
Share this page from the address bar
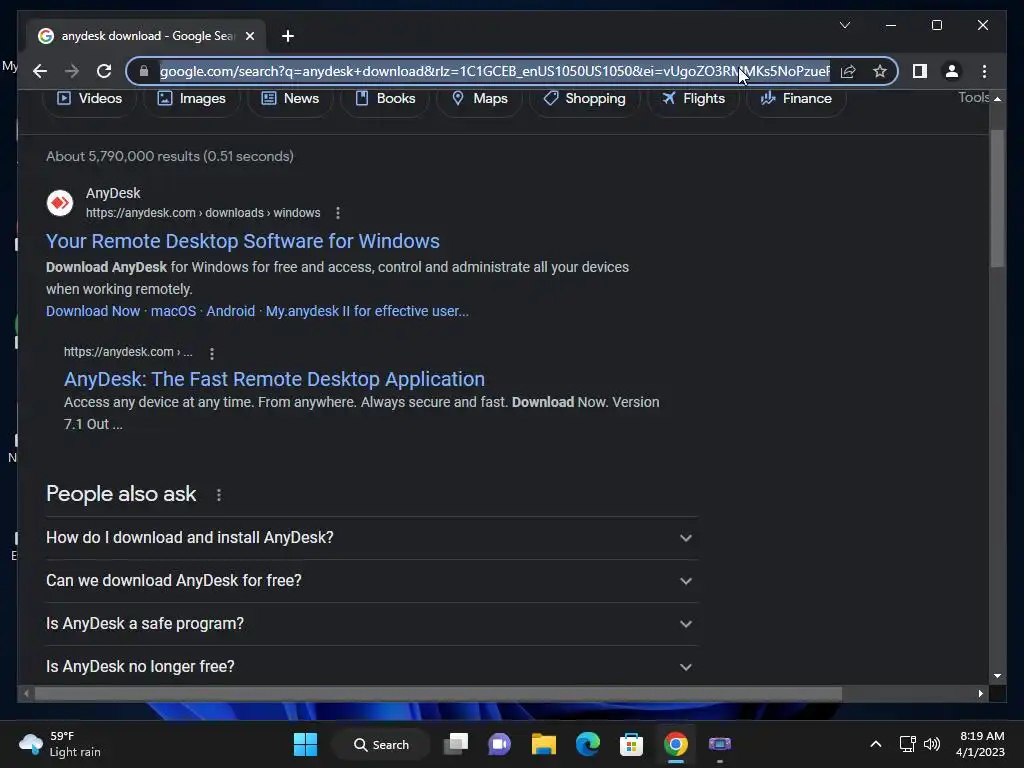point(848,71)
